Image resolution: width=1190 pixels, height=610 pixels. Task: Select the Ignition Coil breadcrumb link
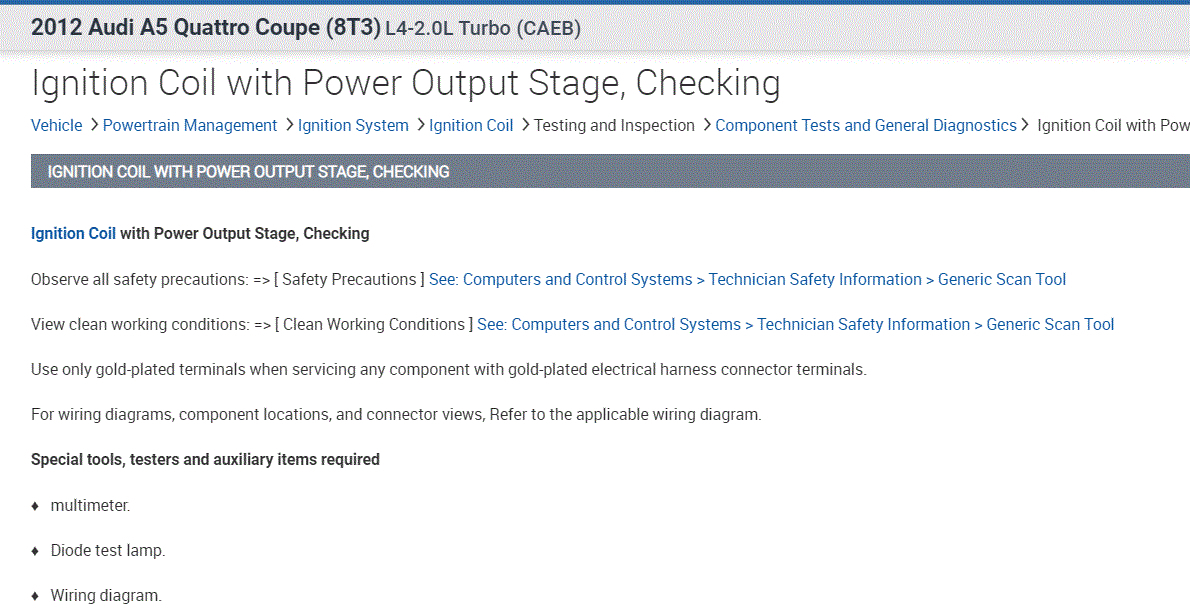tap(471, 126)
